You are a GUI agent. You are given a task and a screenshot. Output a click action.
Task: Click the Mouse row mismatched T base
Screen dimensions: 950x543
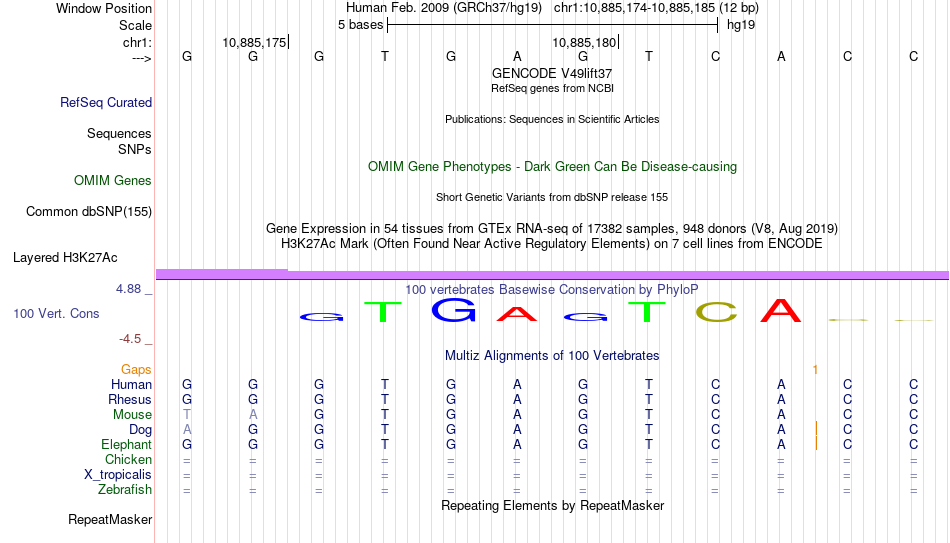click(187, 415)
